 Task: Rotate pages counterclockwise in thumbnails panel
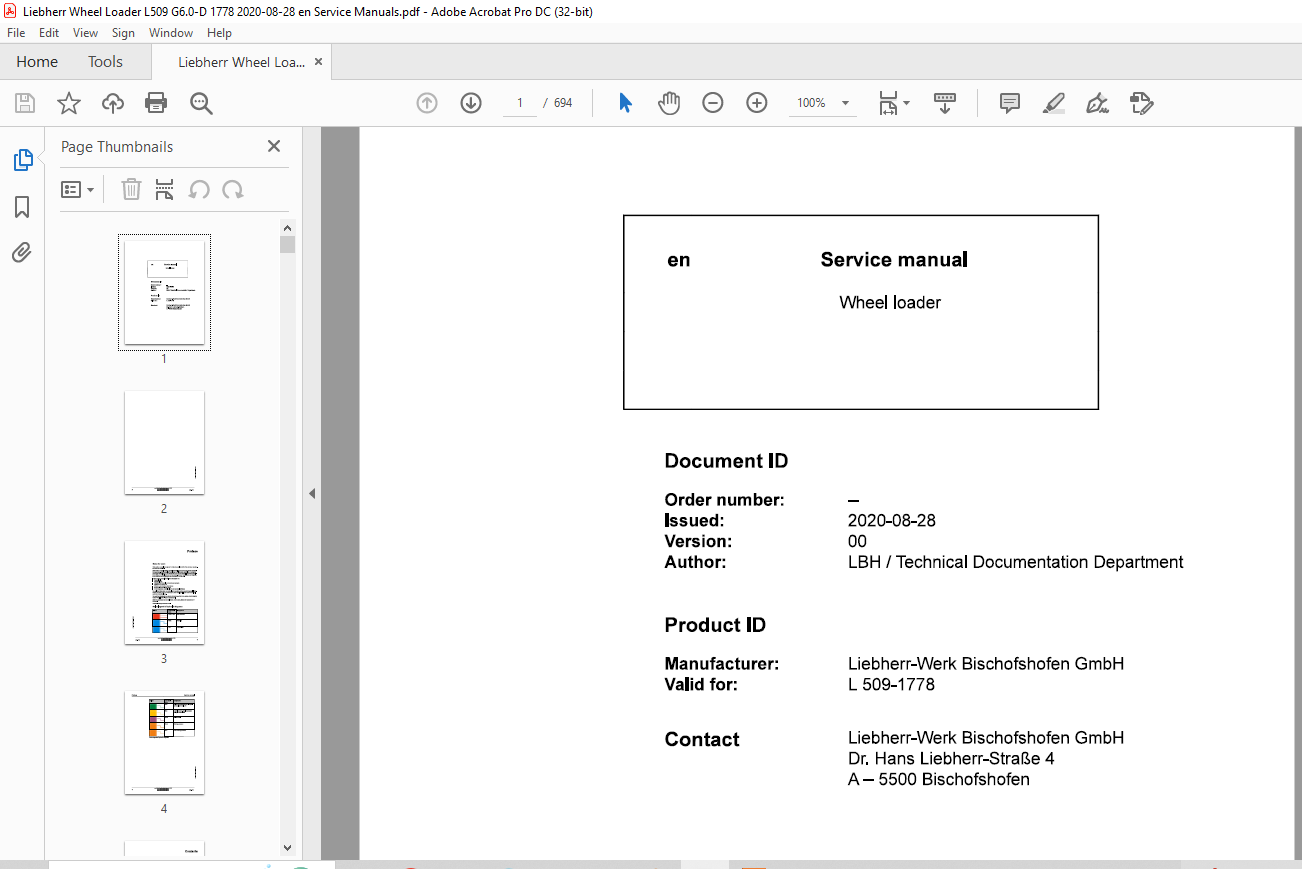coord(199,189)
